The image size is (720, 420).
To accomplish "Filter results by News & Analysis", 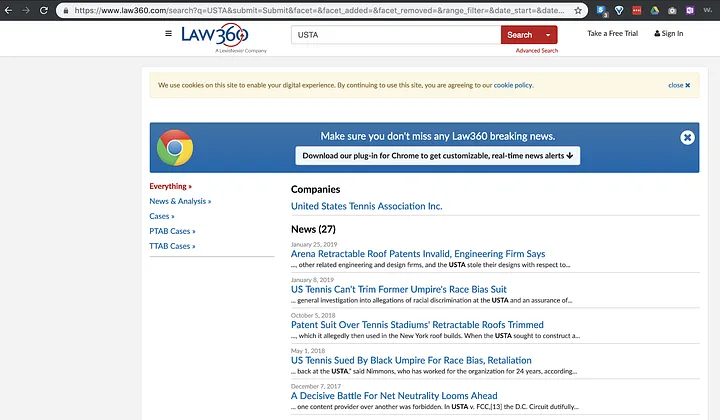I will click(x=180, y=201).
